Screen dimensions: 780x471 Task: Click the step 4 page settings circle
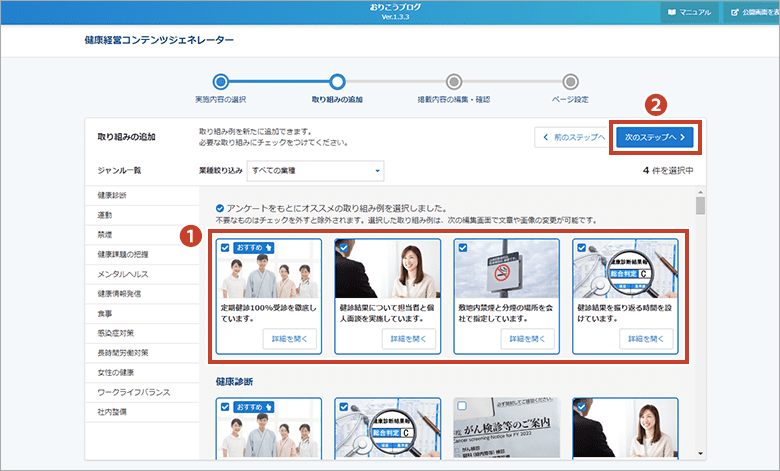569,81
